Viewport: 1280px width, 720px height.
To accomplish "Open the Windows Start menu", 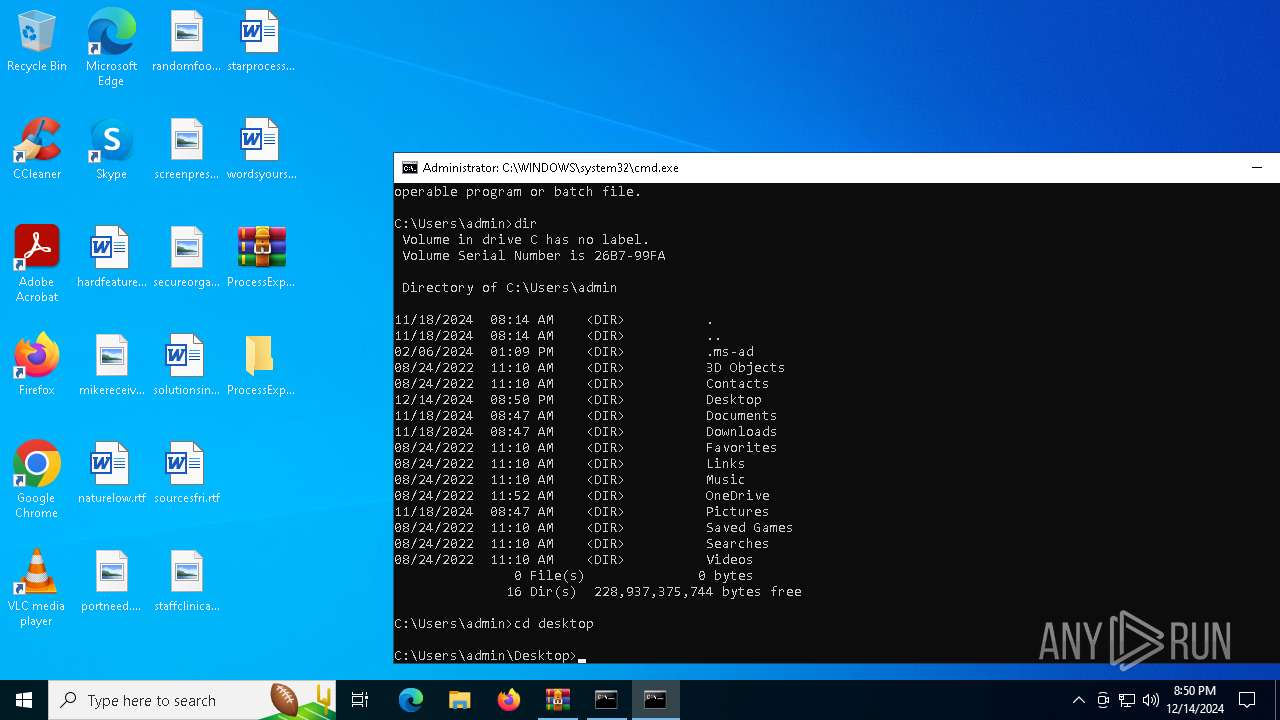I will pyautogui.click(x=24, y=700).
